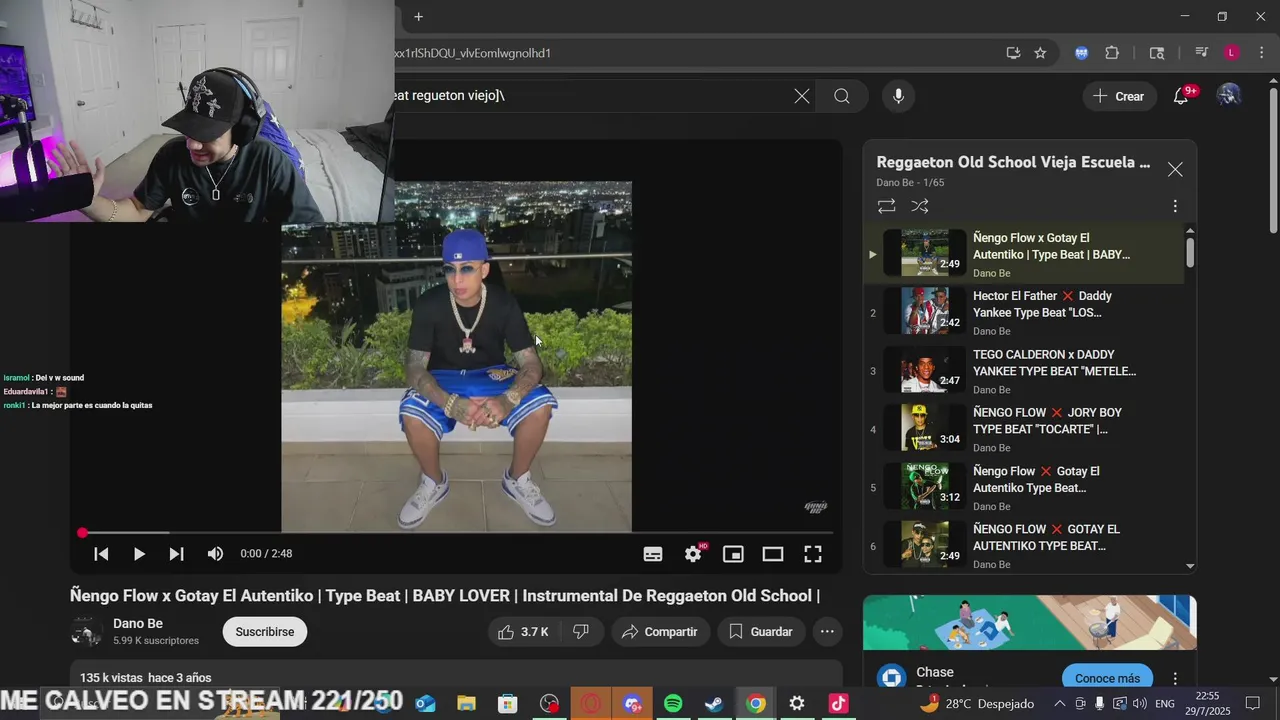Subscribe to Dano Be with Suscribirse
This screenshot has width=1280, height=720.
[265, 632]
